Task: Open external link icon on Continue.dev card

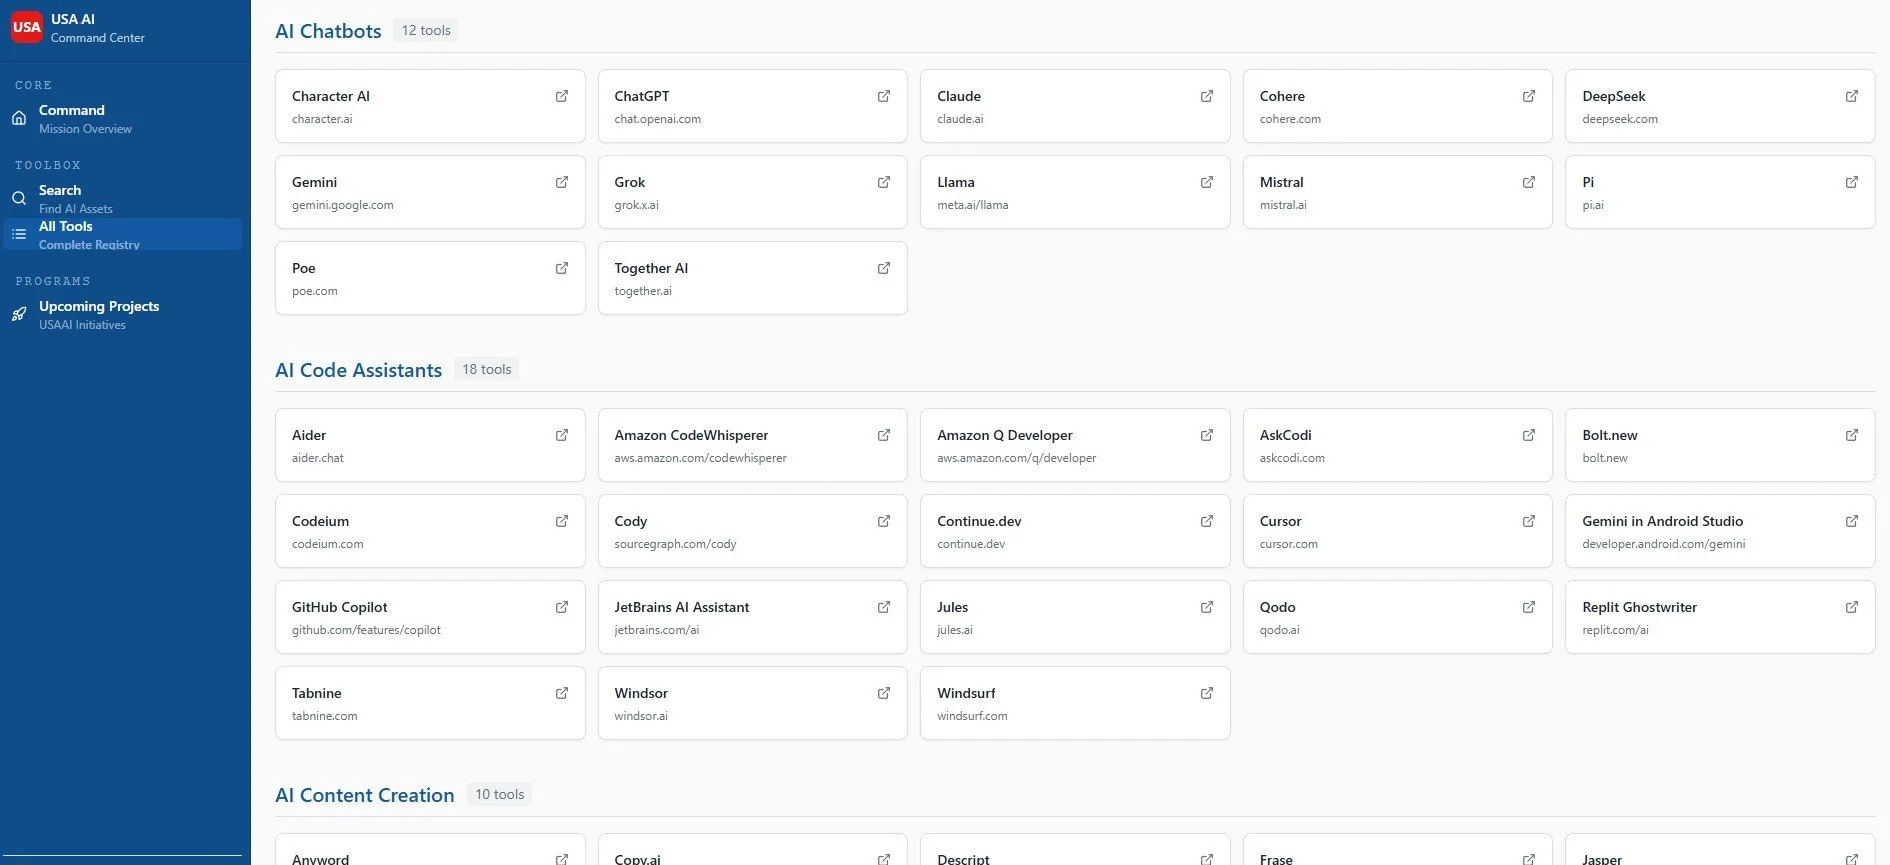Action: point(1207,521)
